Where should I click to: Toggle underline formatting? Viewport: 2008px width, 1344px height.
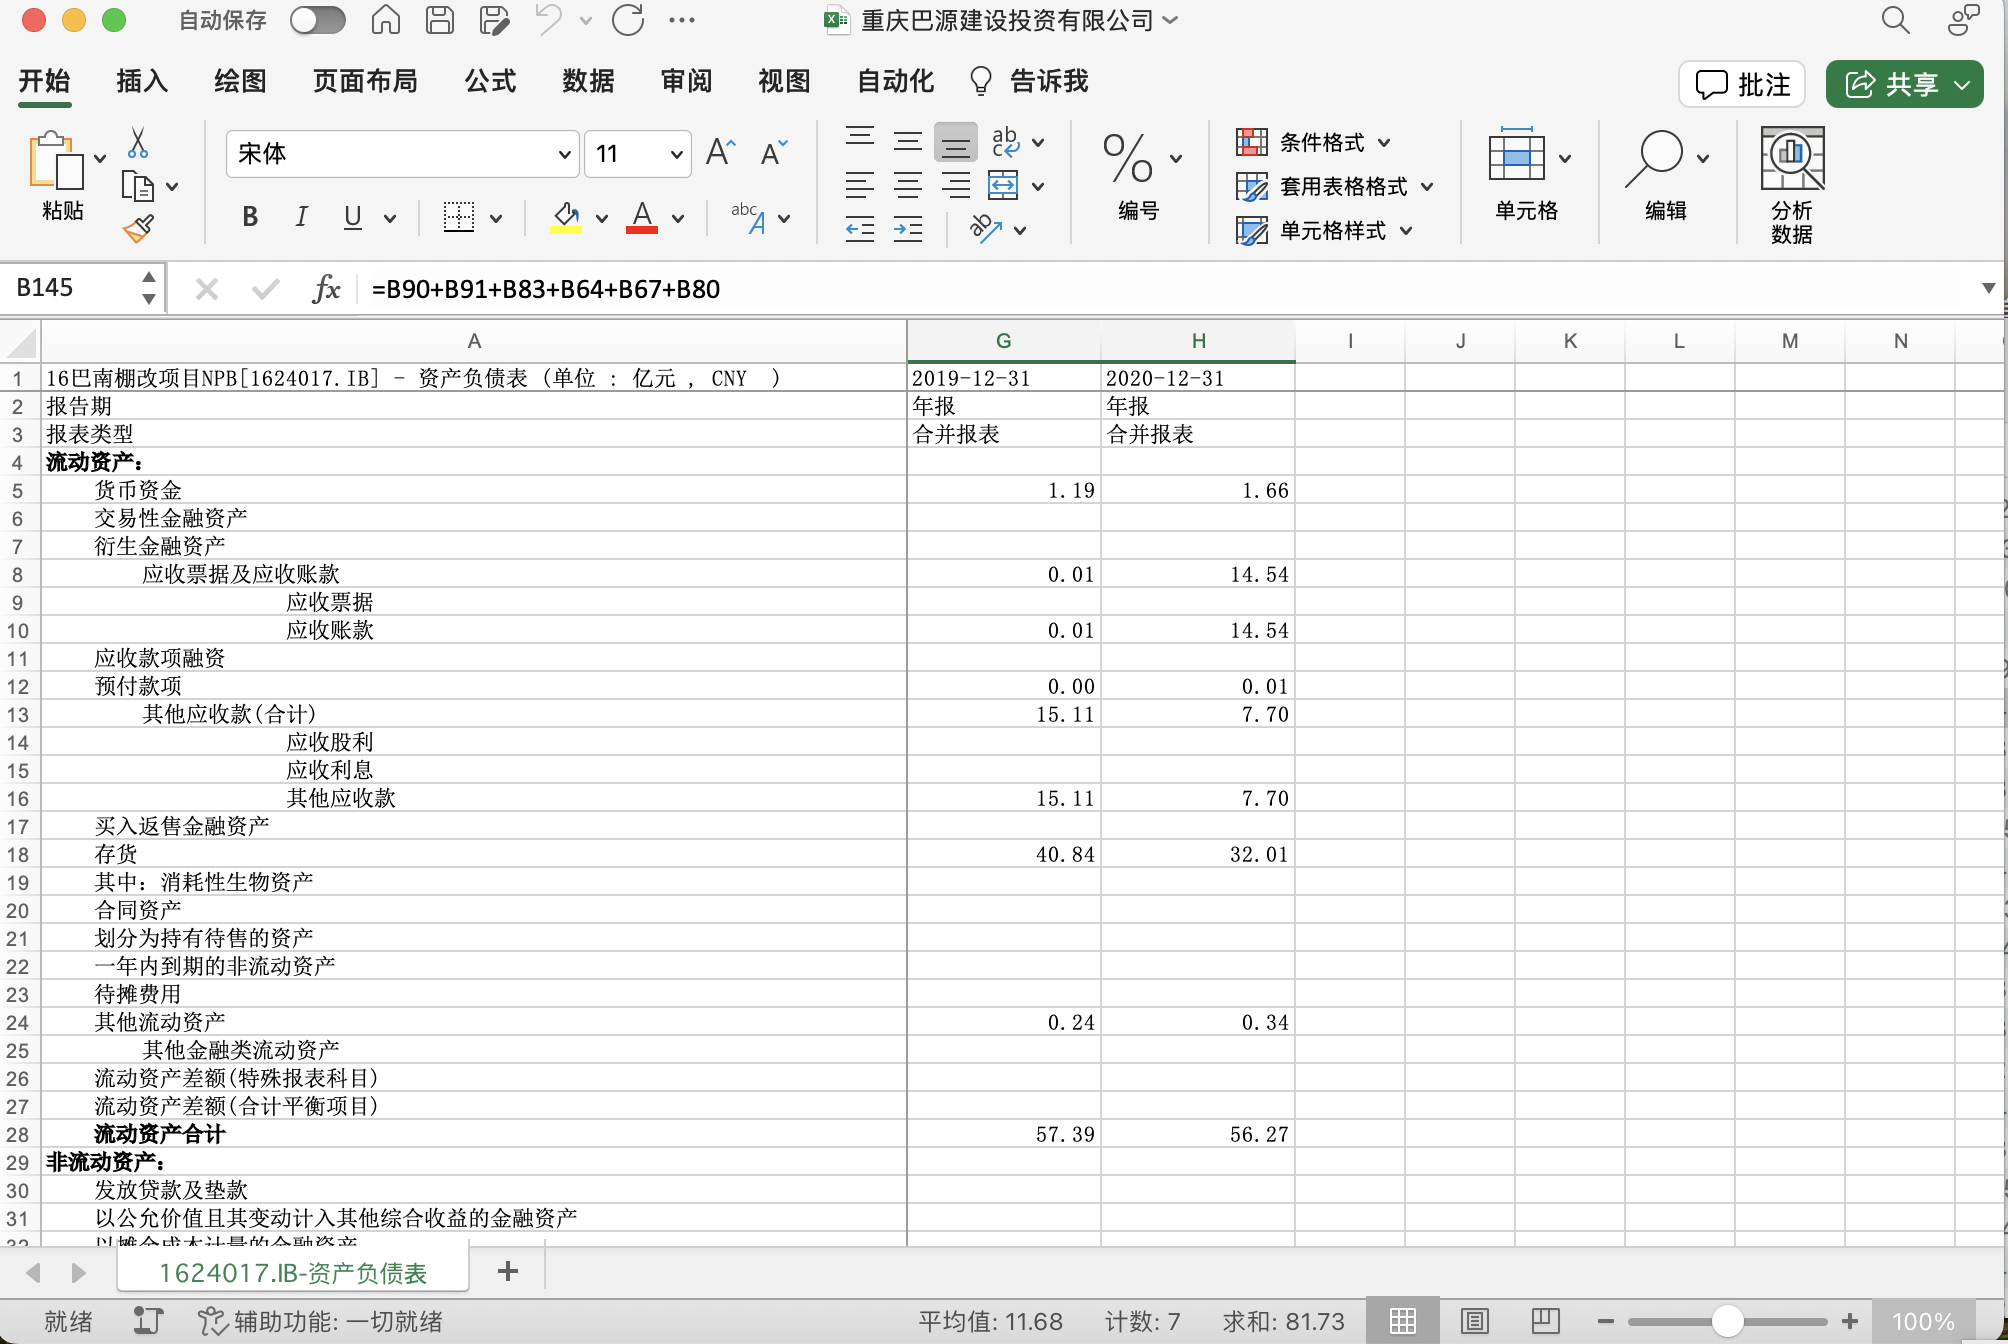click(352, 217)
